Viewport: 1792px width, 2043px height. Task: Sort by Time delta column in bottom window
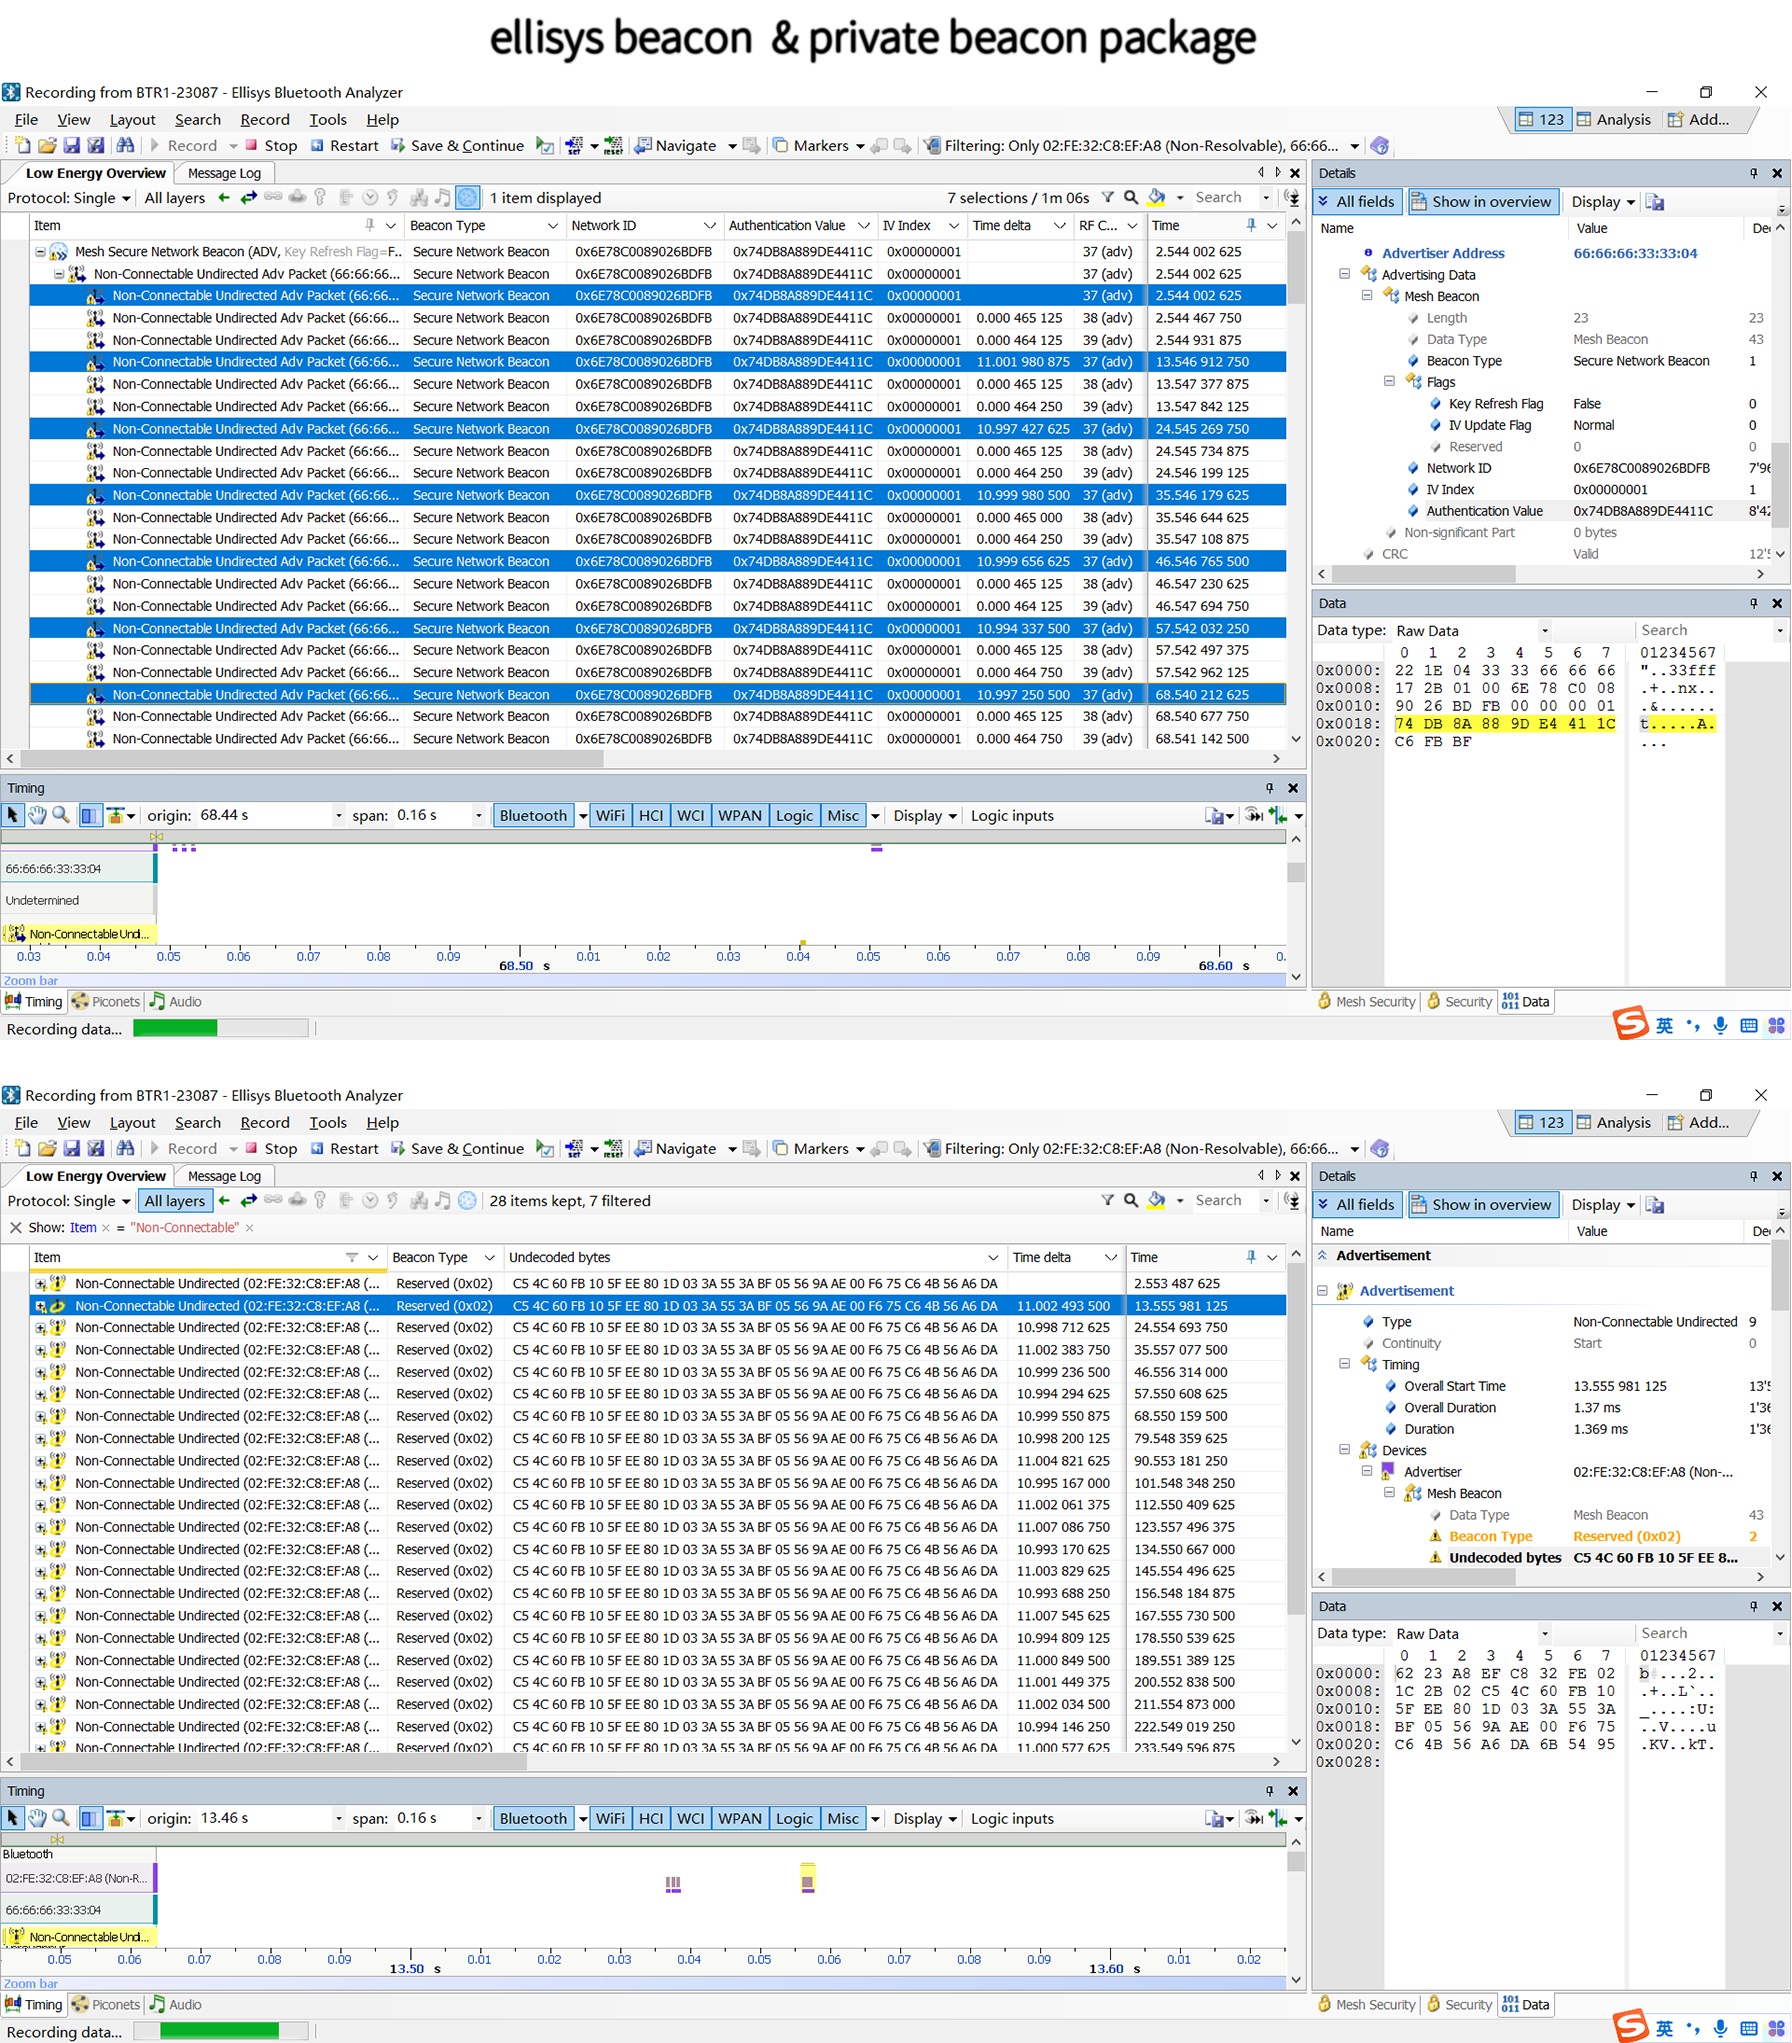[x=1043, y=1258]
